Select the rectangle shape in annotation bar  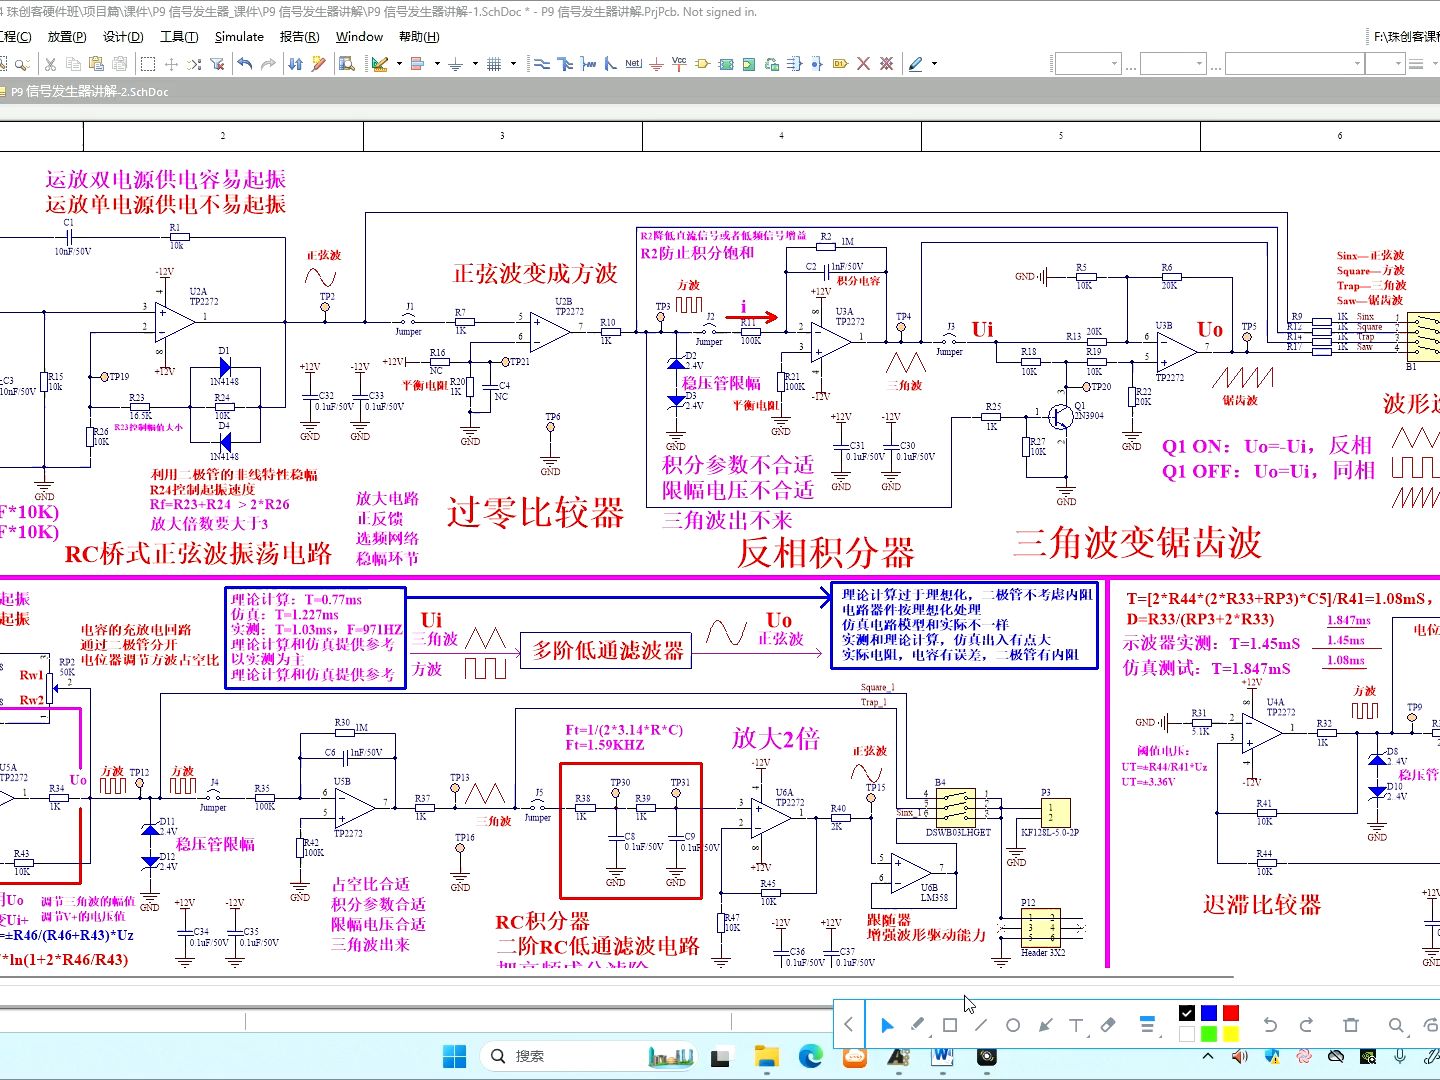point(950,1025)
